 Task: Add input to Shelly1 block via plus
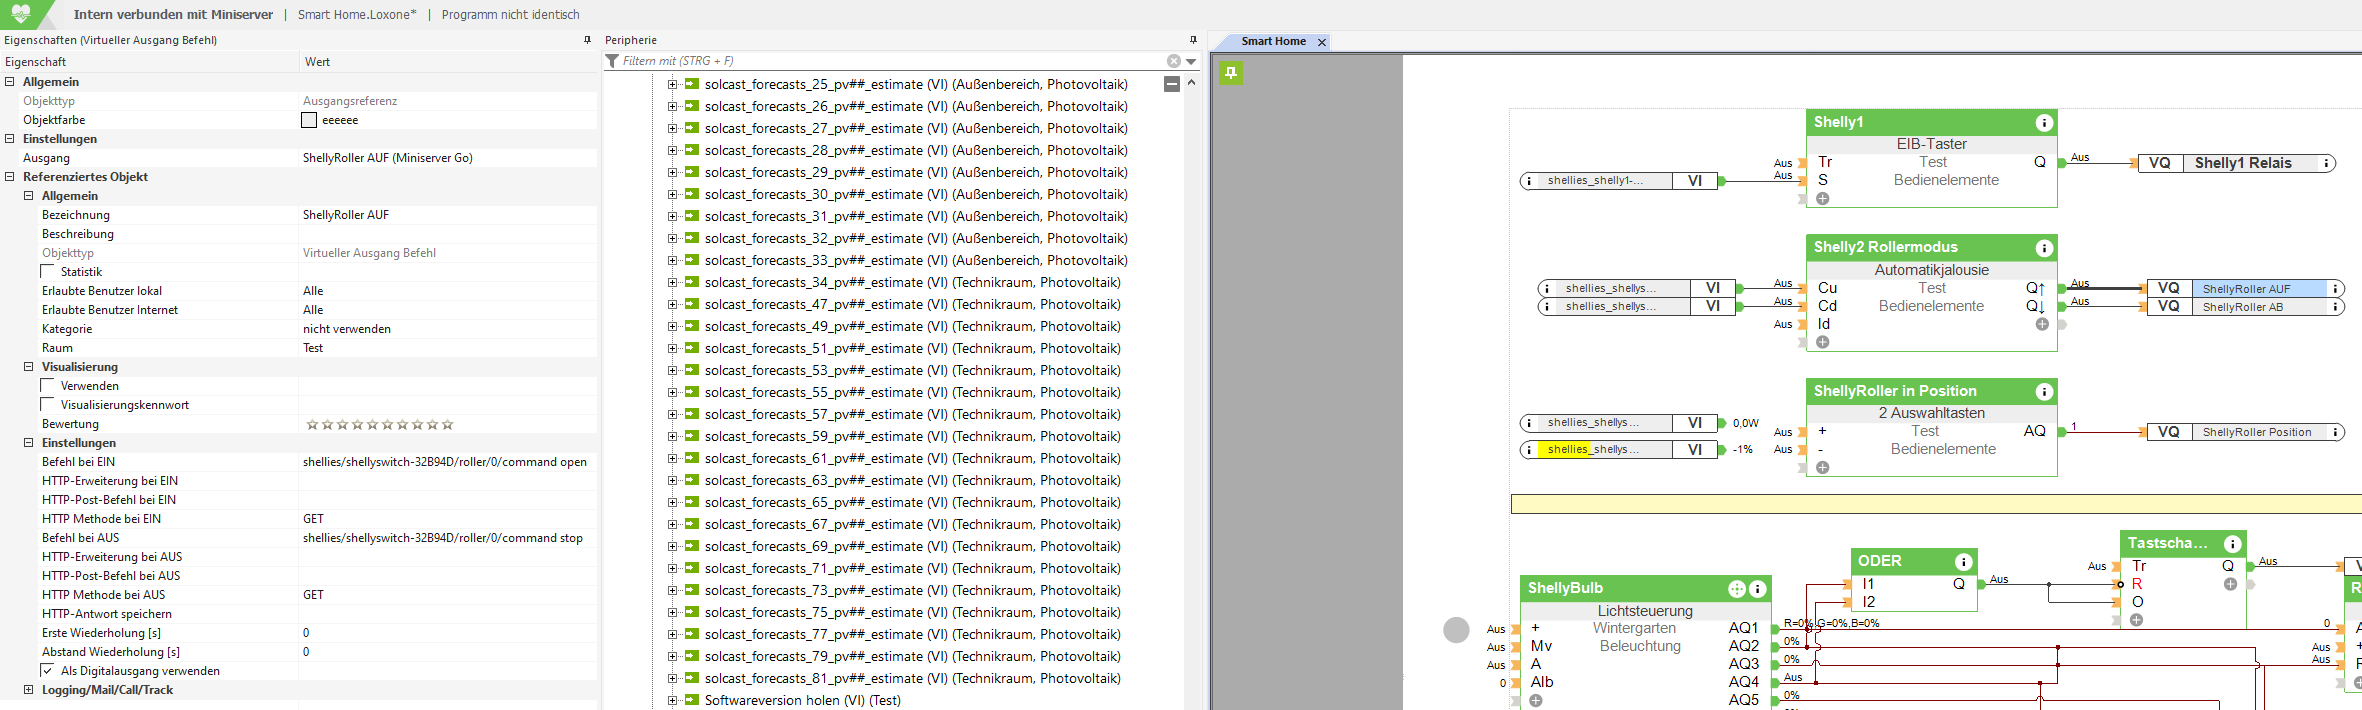(x=1823, y=199)
